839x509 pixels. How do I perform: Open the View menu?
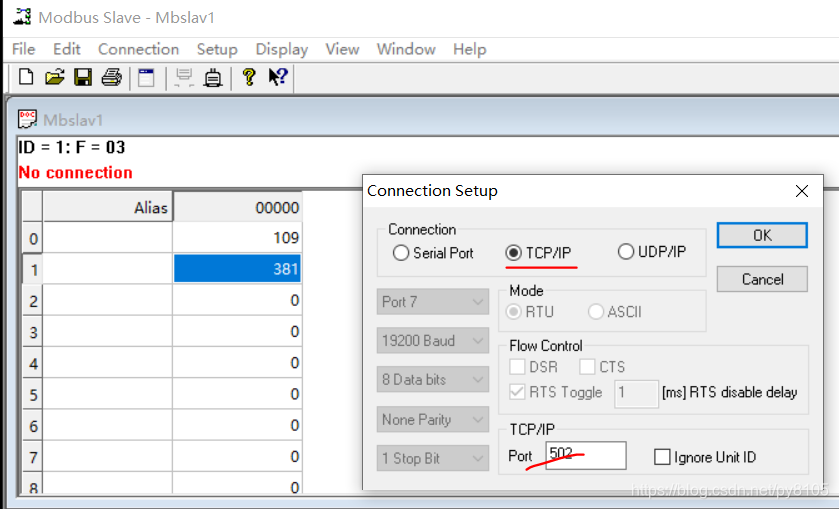342,49
